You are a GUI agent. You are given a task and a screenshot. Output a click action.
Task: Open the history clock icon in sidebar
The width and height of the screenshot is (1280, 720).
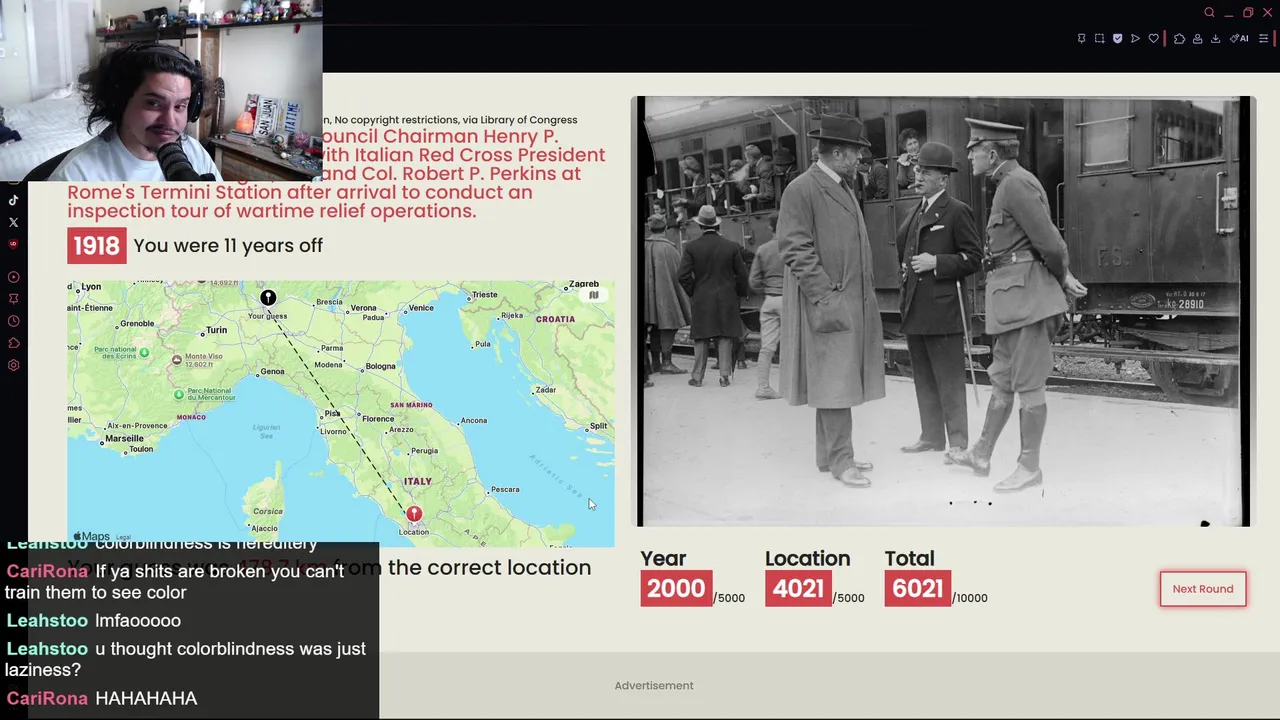point(13,321)
